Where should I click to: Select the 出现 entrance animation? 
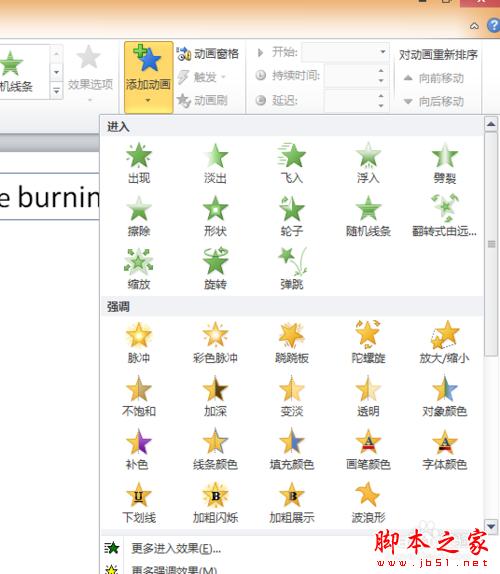pos(139,163)
